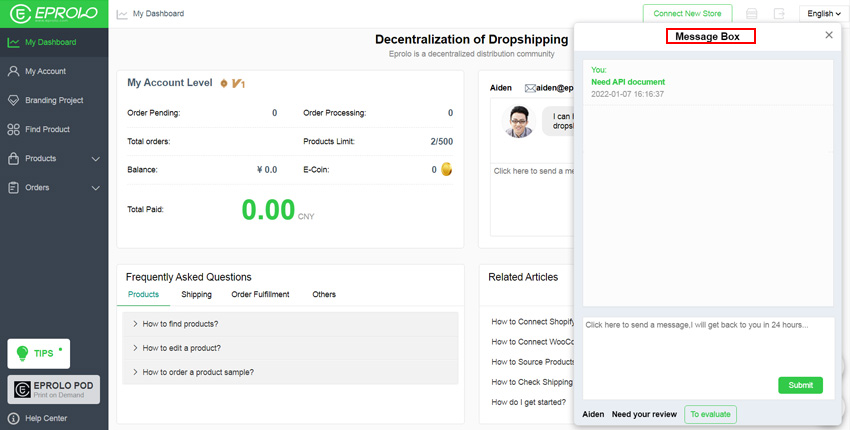Expand 'How to find products?' question
This screenshot has width=850, height=430.
290,324
